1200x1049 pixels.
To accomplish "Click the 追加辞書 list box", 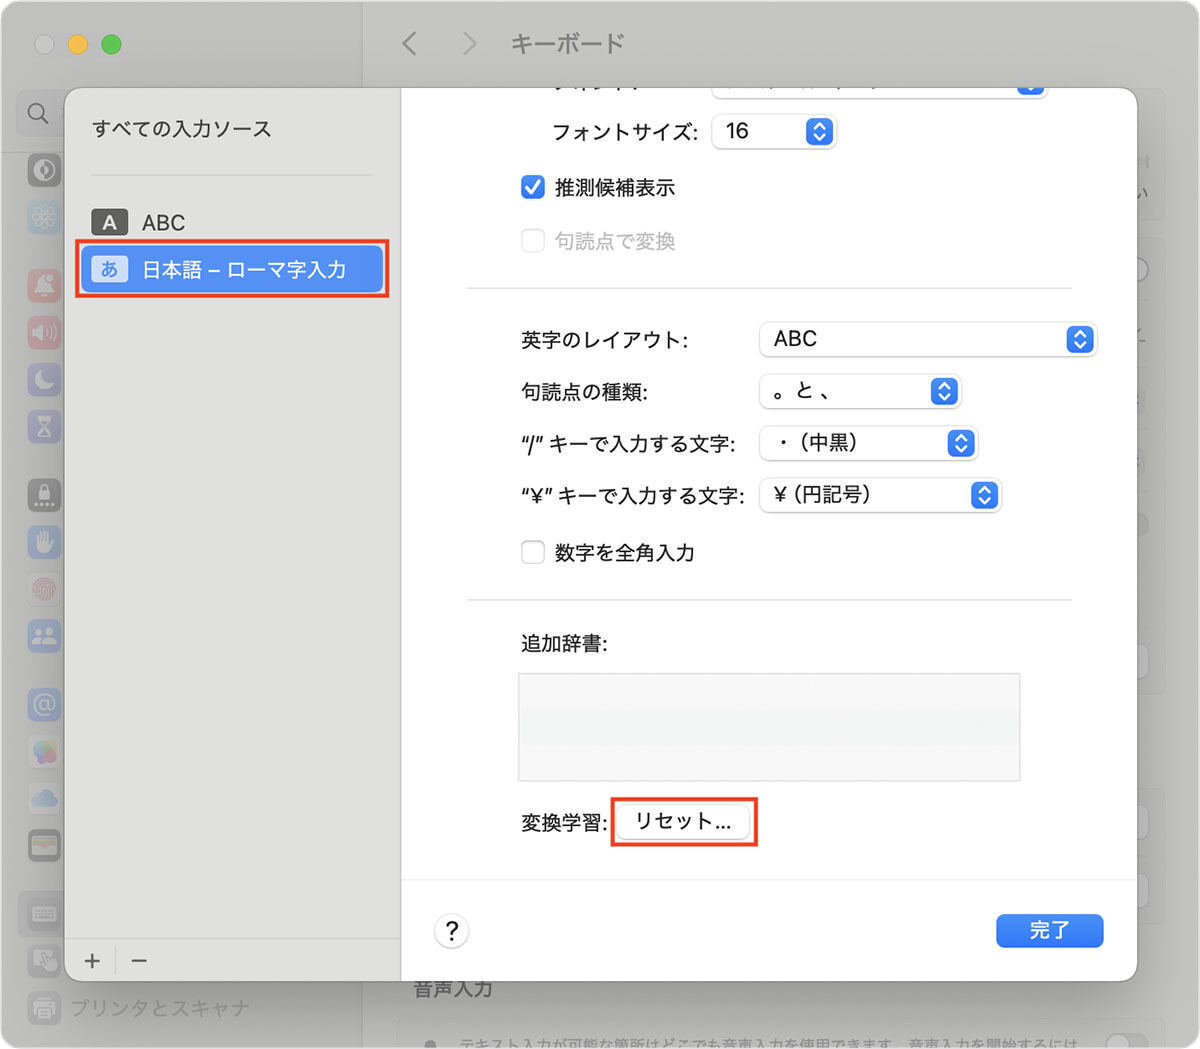I will pos(769,727).
